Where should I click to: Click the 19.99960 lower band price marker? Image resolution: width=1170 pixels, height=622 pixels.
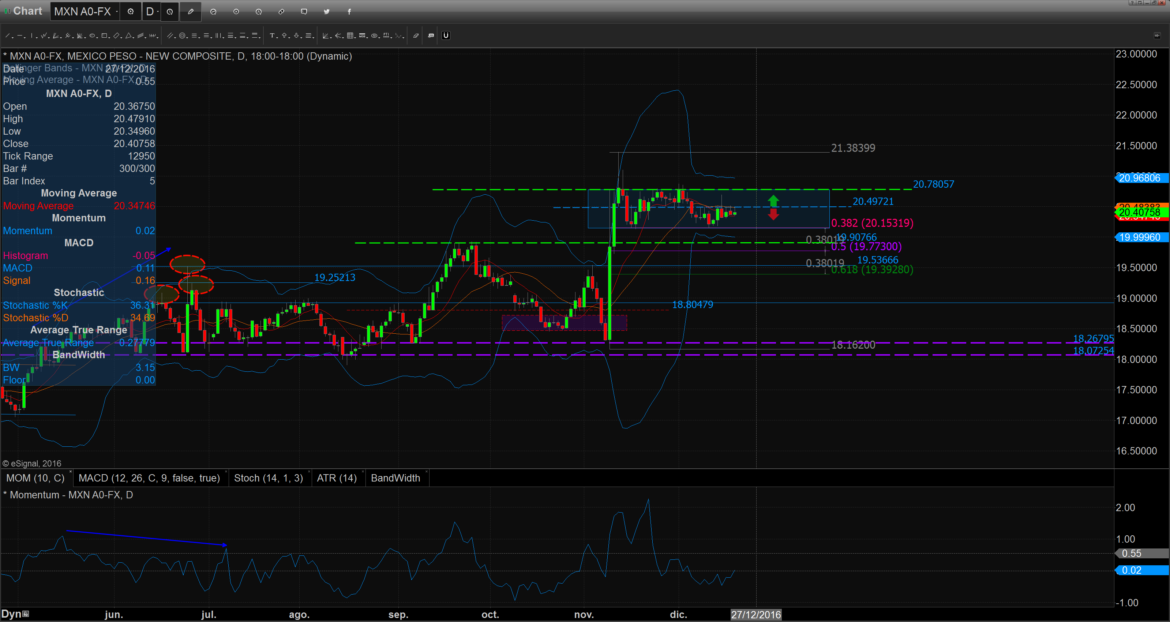[x=1142, y=237]
